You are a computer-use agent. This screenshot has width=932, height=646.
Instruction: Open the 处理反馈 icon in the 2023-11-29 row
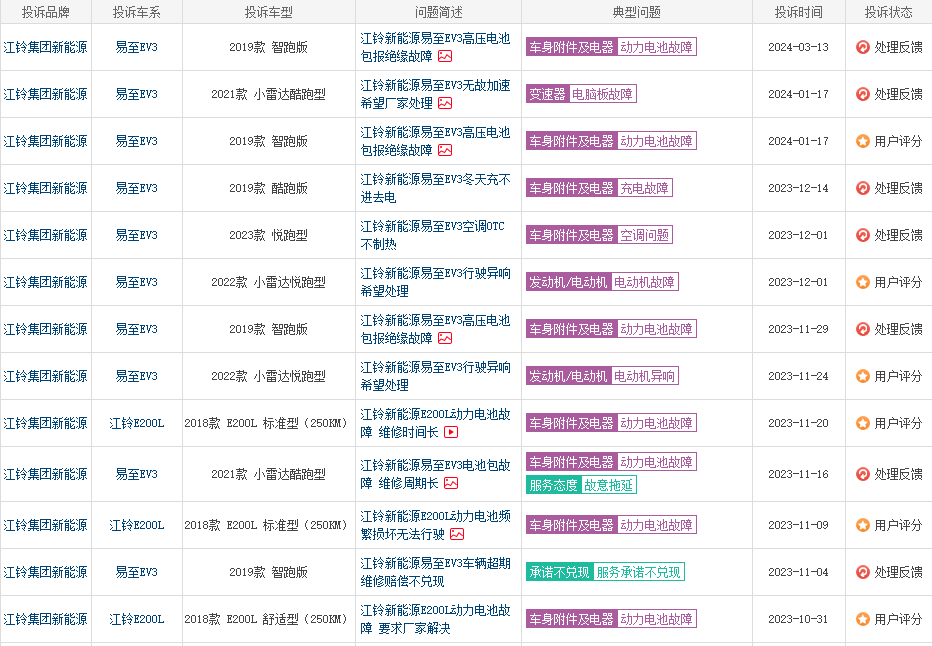[x=863, y=329]
